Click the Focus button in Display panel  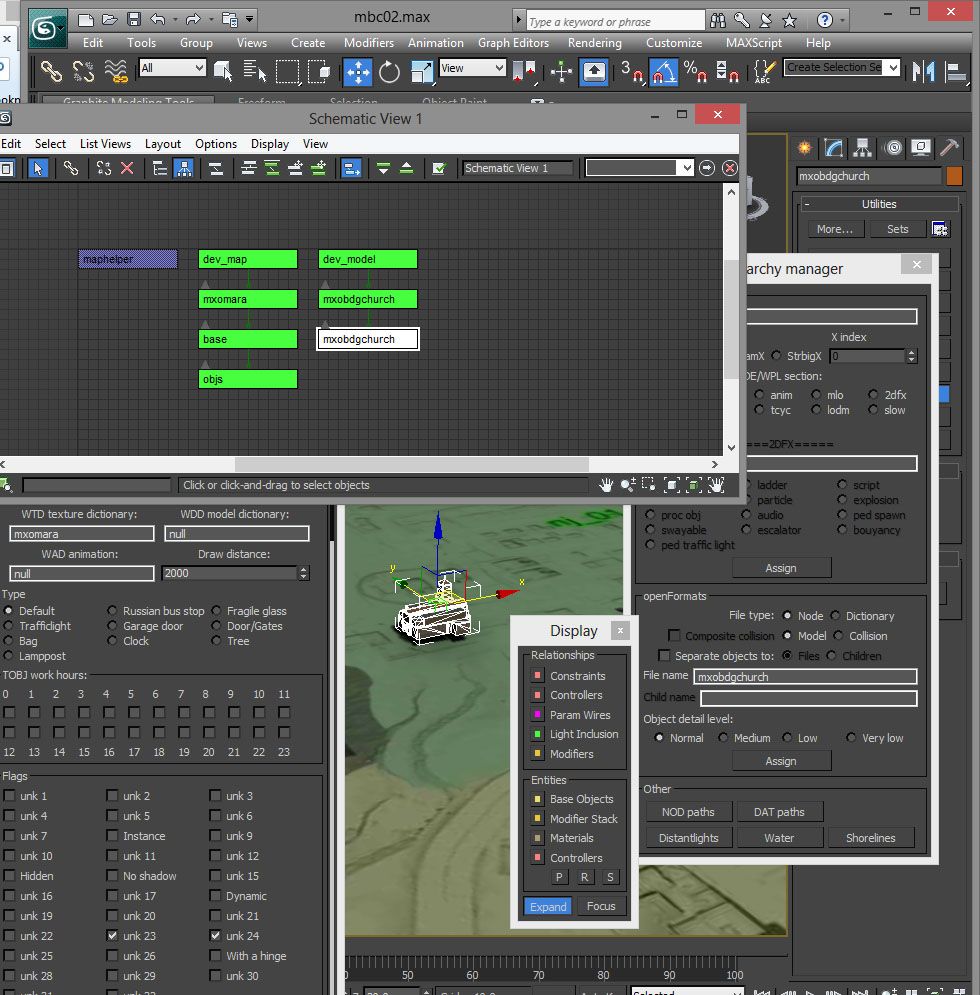pyautogui.click(x=600, y=906)
